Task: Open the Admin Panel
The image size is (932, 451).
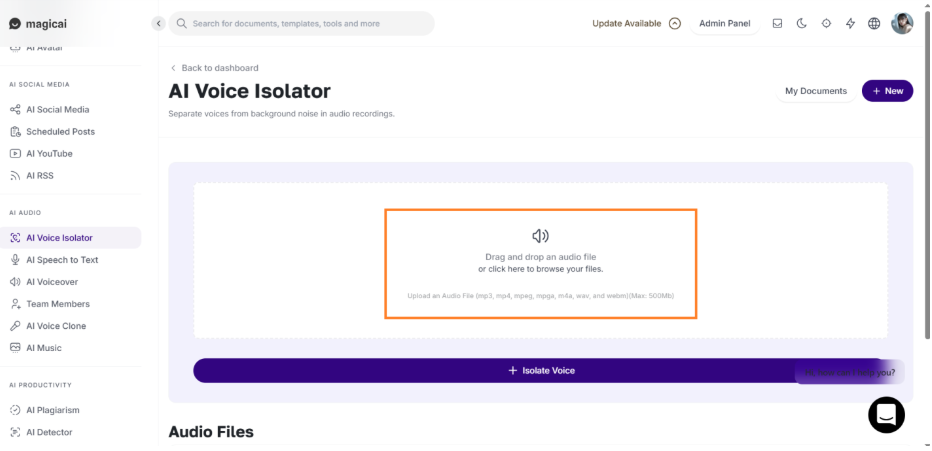Action: coord(725,24)
